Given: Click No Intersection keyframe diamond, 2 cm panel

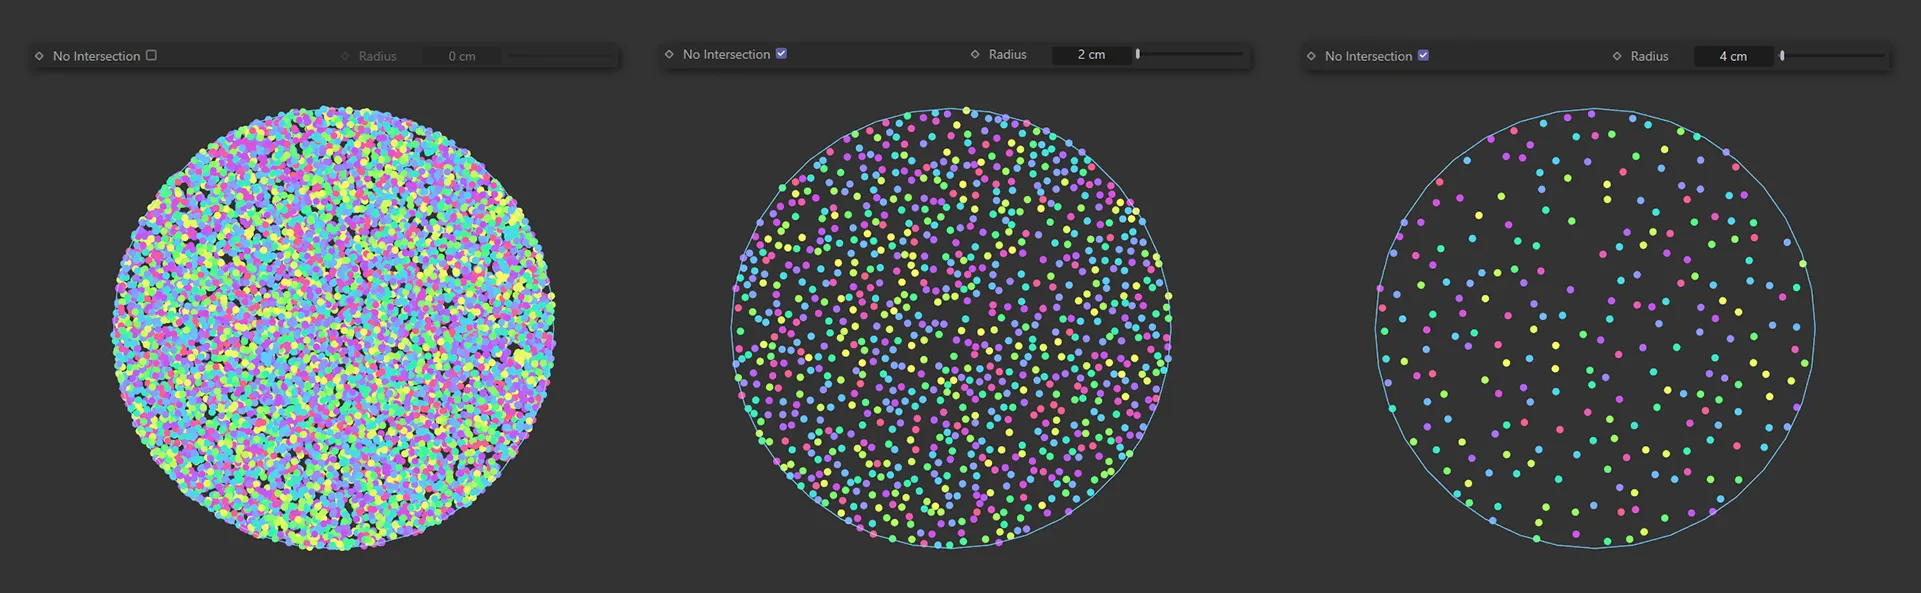Looking at the screenshot, I should [669, 54].
